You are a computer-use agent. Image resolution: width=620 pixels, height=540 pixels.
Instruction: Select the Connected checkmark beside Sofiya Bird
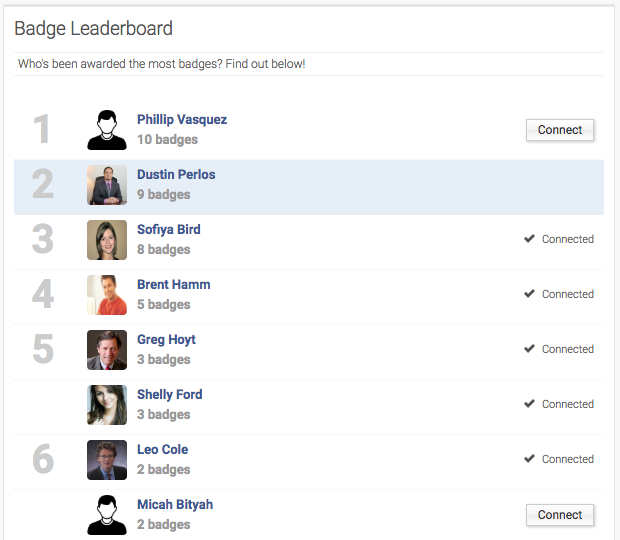point(529,239)
